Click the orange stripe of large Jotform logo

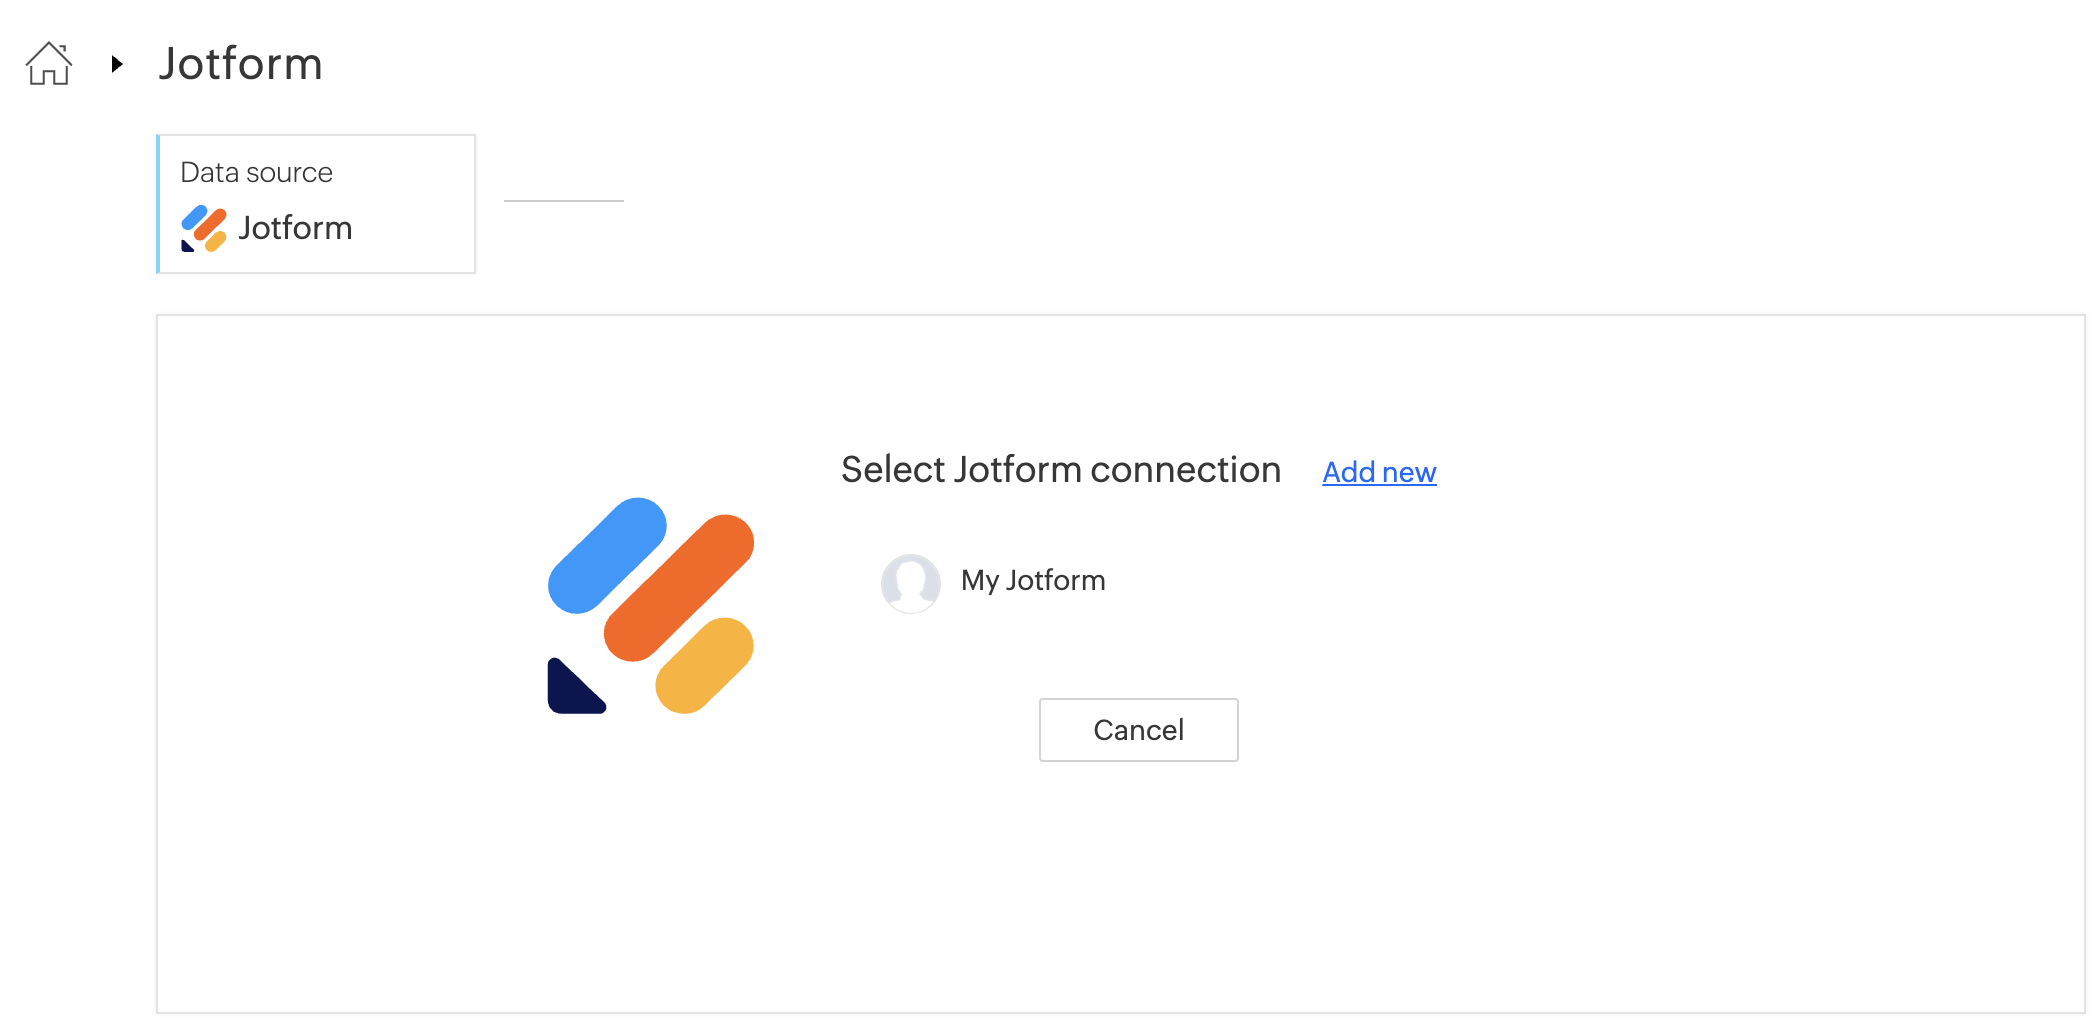[x=679, y=587]
